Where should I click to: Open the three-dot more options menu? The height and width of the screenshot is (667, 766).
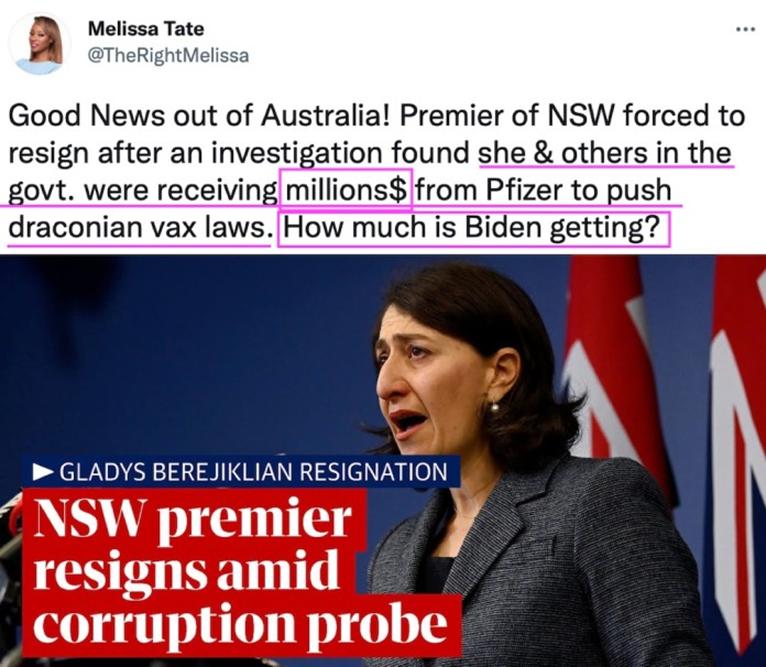[x=745, y=30]
